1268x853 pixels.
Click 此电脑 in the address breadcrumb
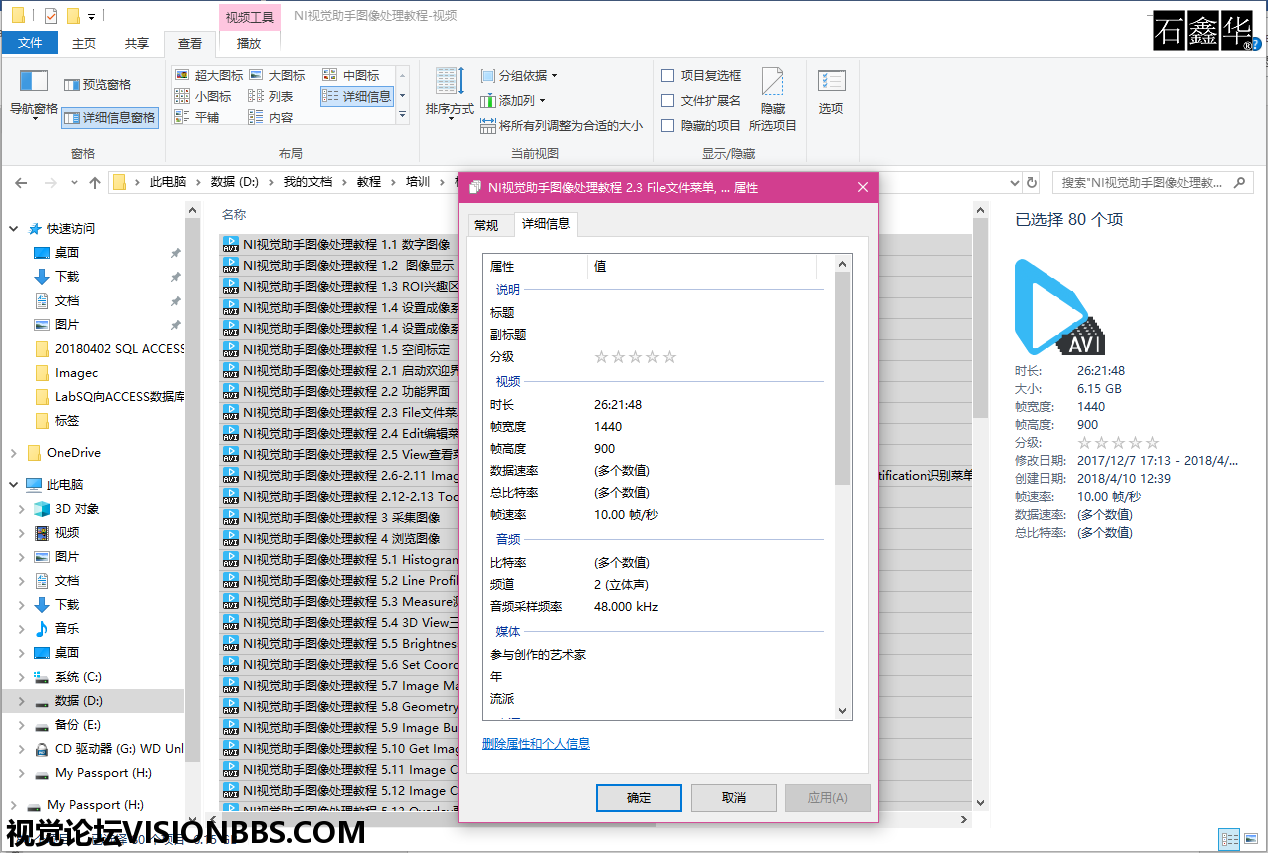click(168, 182)
